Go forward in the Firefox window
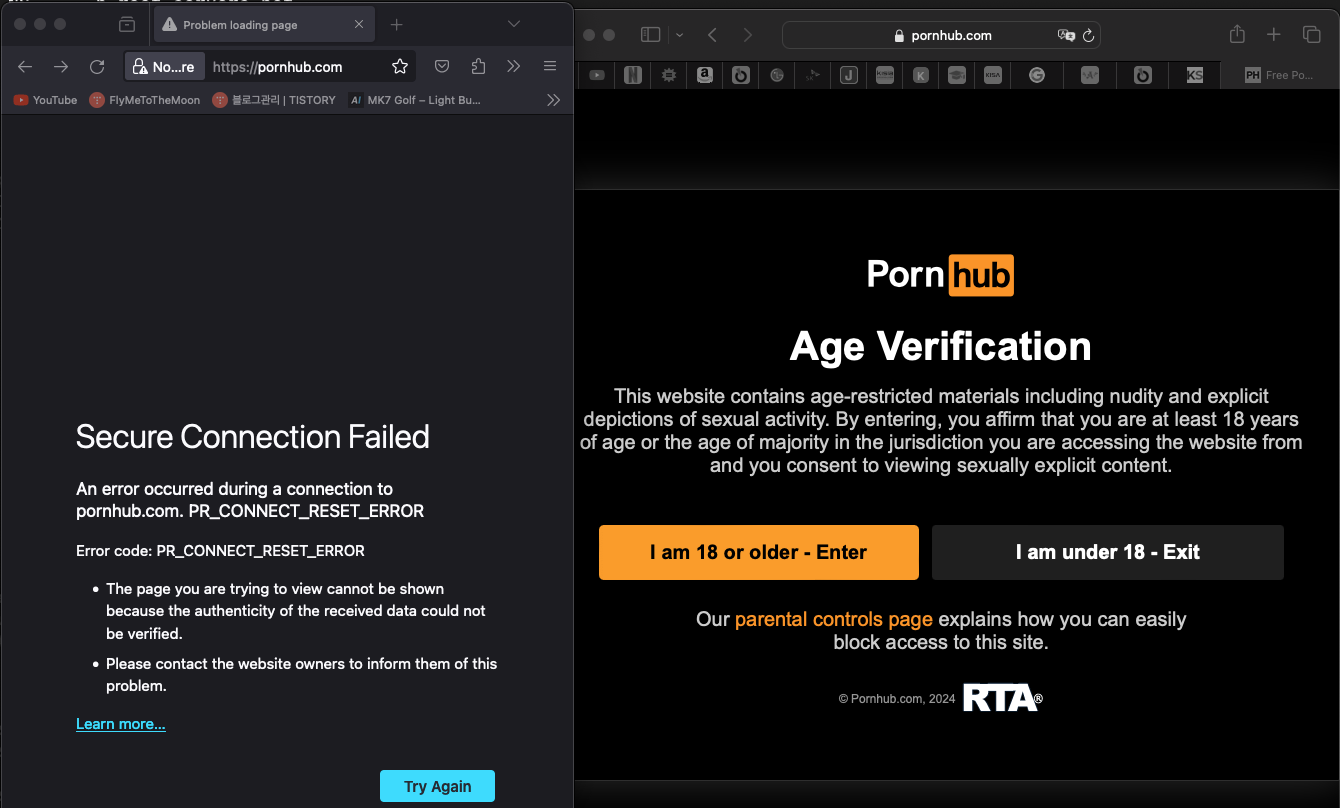This screenshot has width=1340, height=808. [x=61, y=67]
